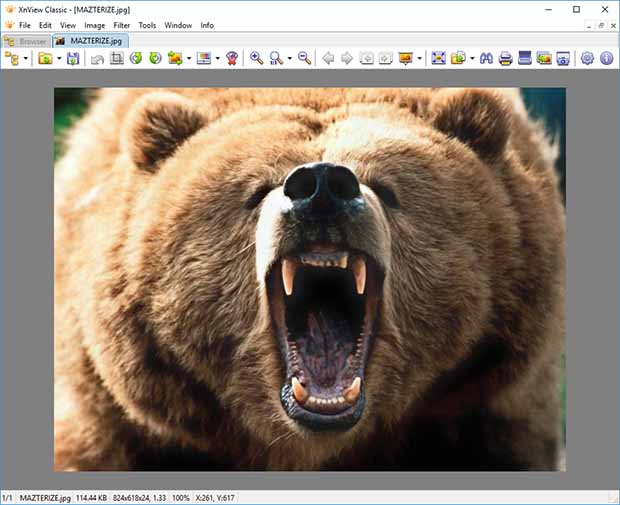
Task: Minimize the XnView Classic window
Action: 548,9
